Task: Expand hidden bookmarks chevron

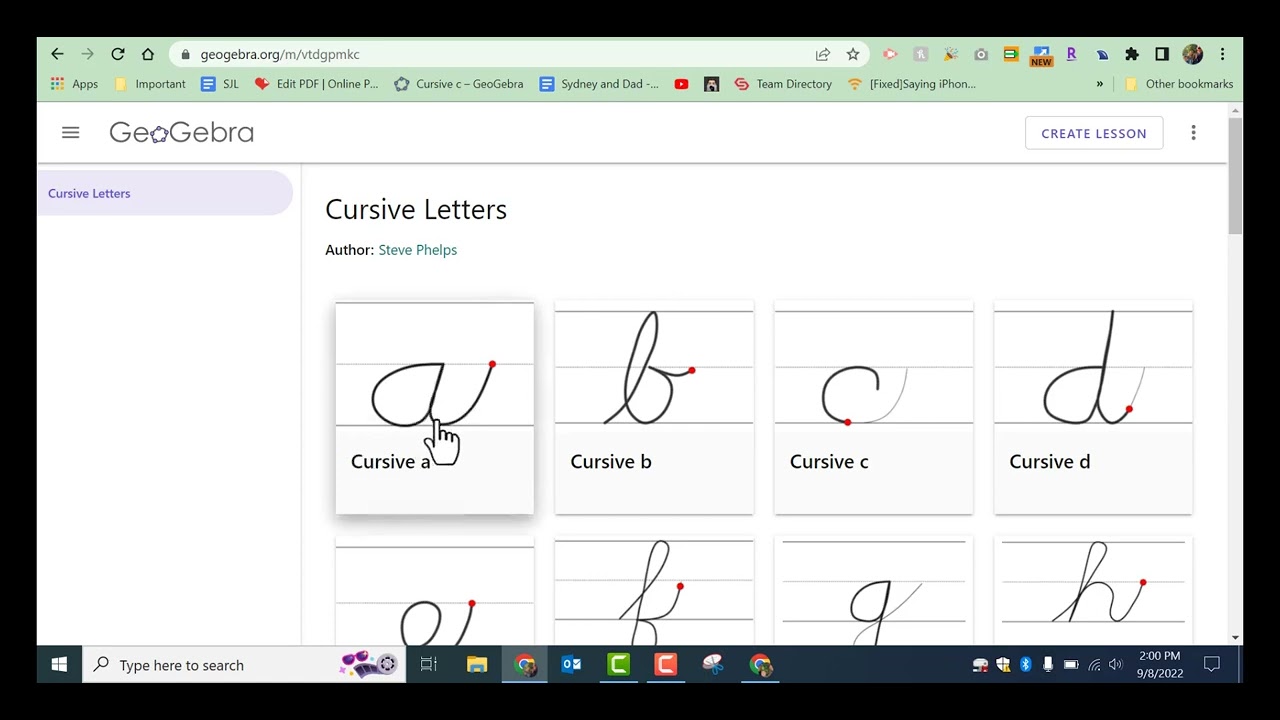Action: point(1099,84)
